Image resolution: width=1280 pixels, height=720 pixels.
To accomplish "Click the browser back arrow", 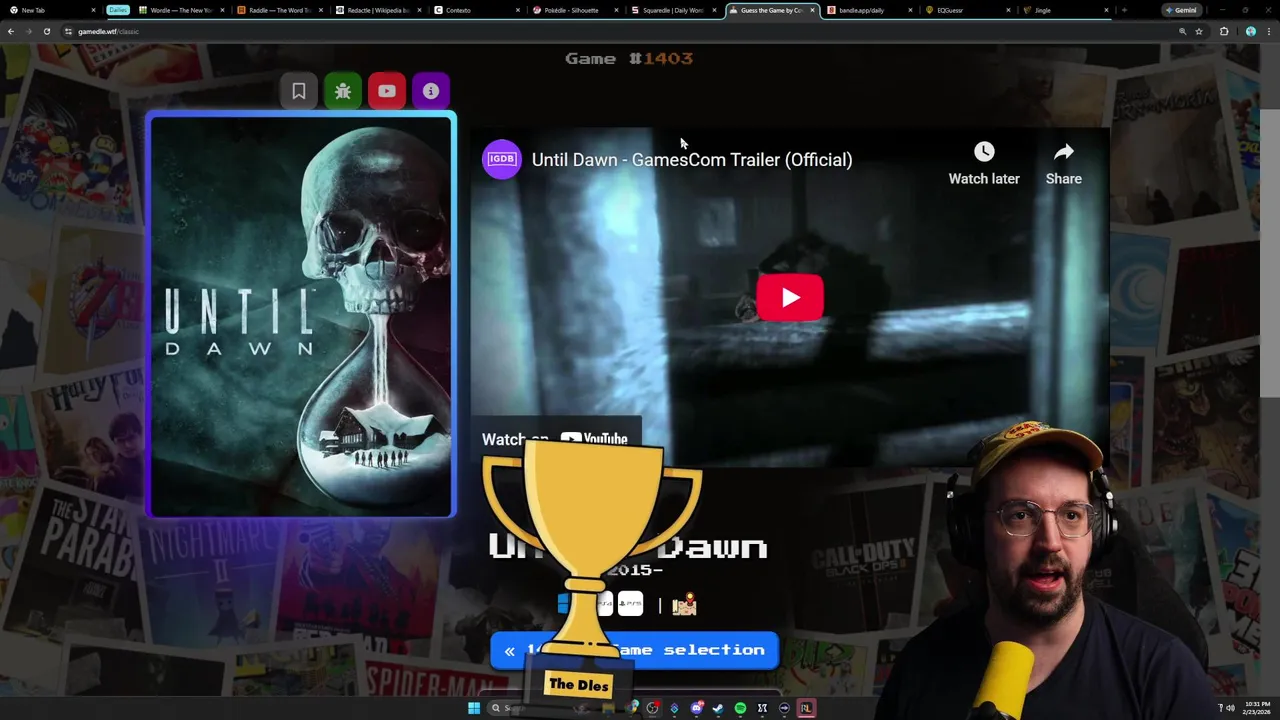I will (x=10, y=31).
